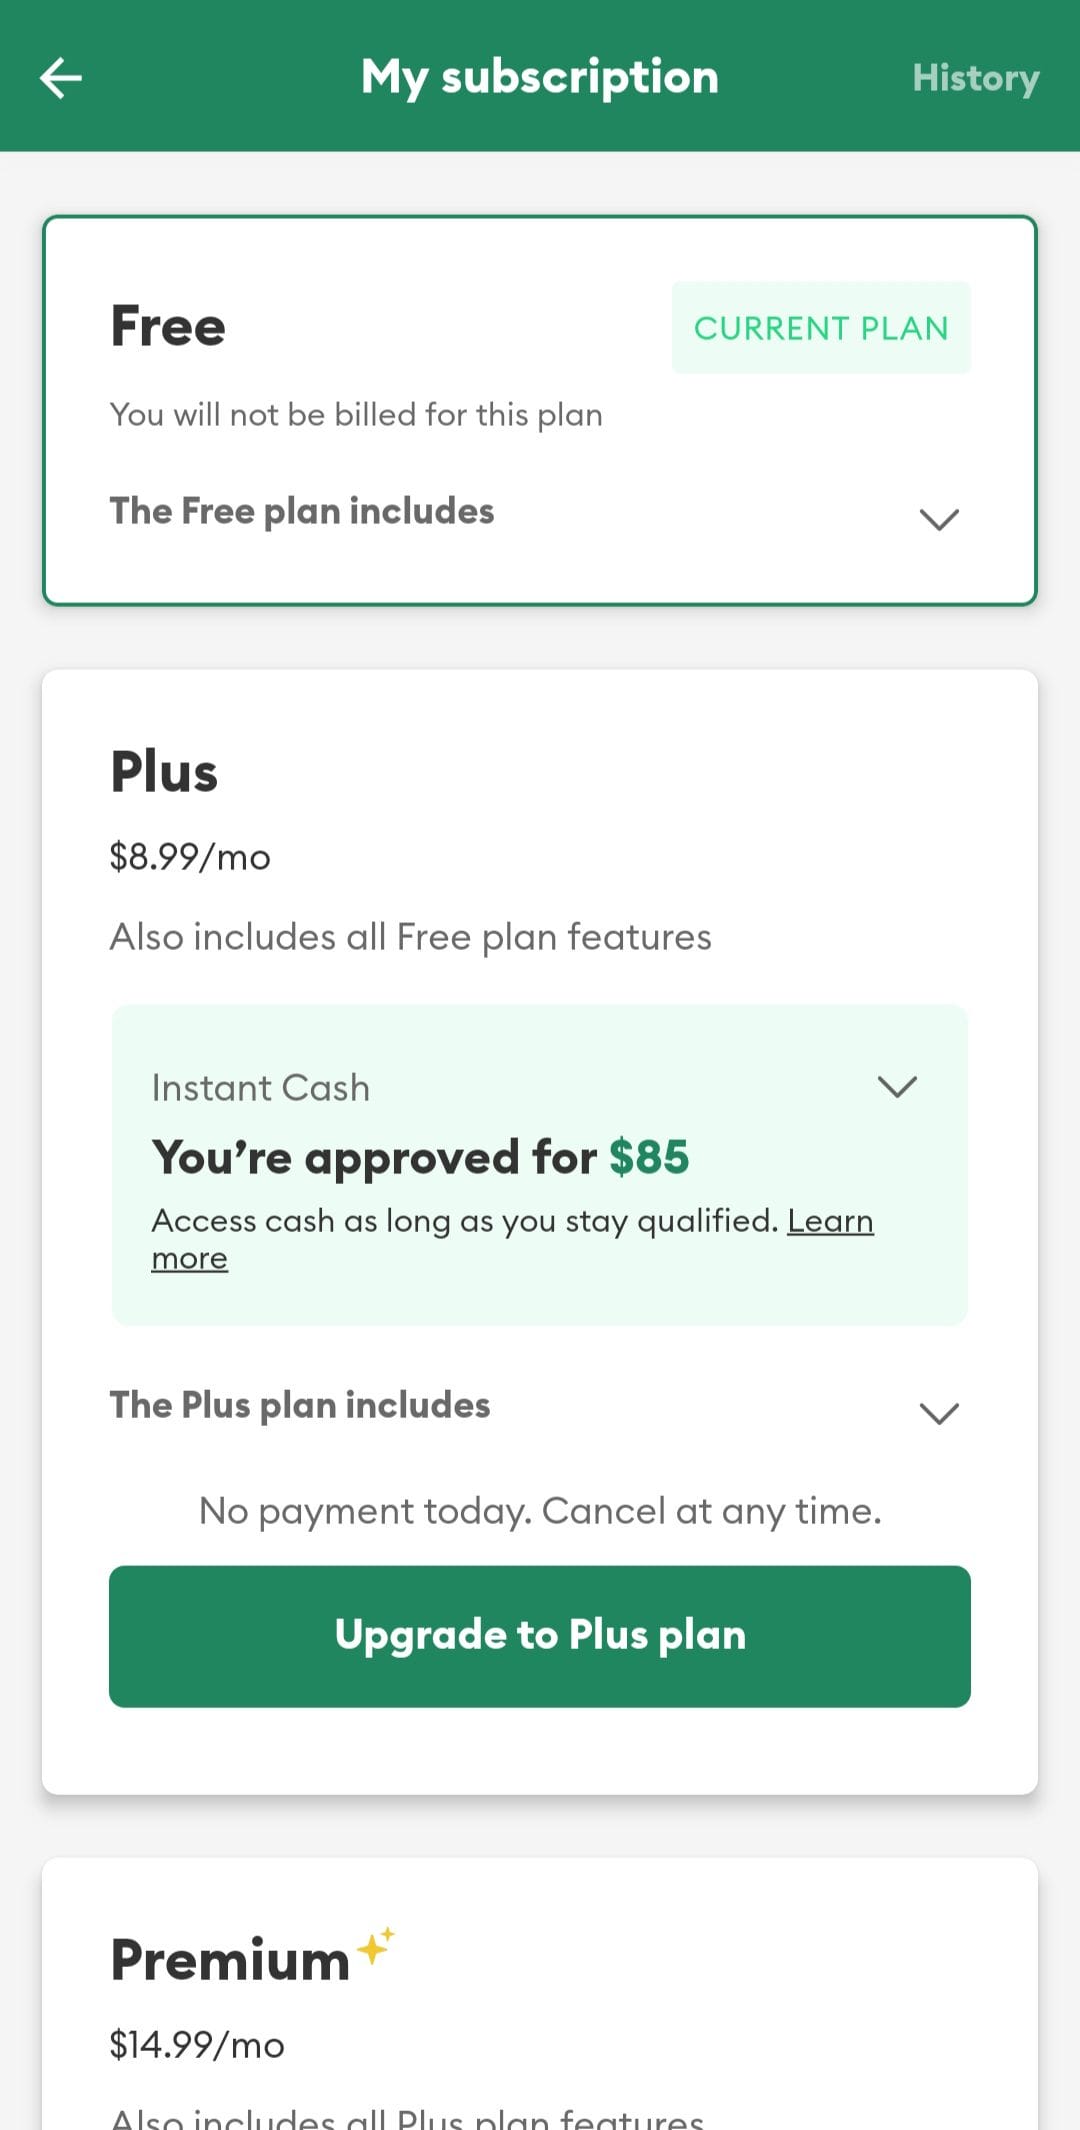Tap the green $85 approved amount
The height and width of the screenshot is (2130, 1080).
point(649,1157)
